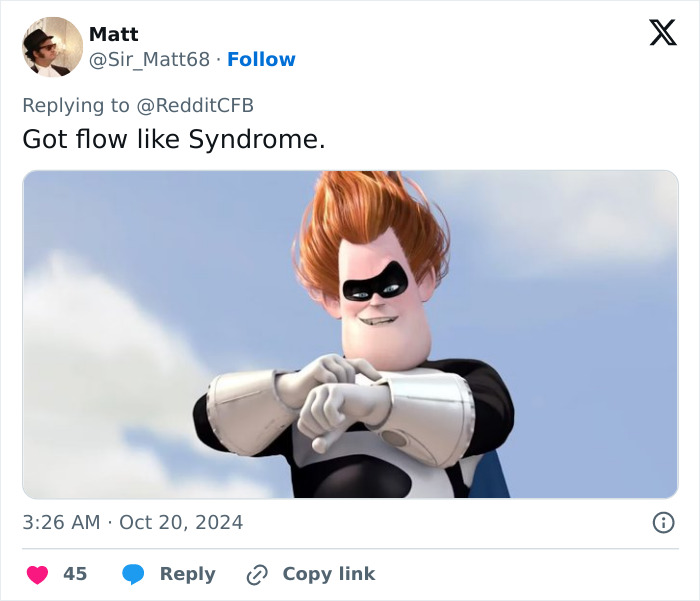Follow Sir_Matt68 via the Follow link
This screenshot has width=700, height=601.
[261, 60]
